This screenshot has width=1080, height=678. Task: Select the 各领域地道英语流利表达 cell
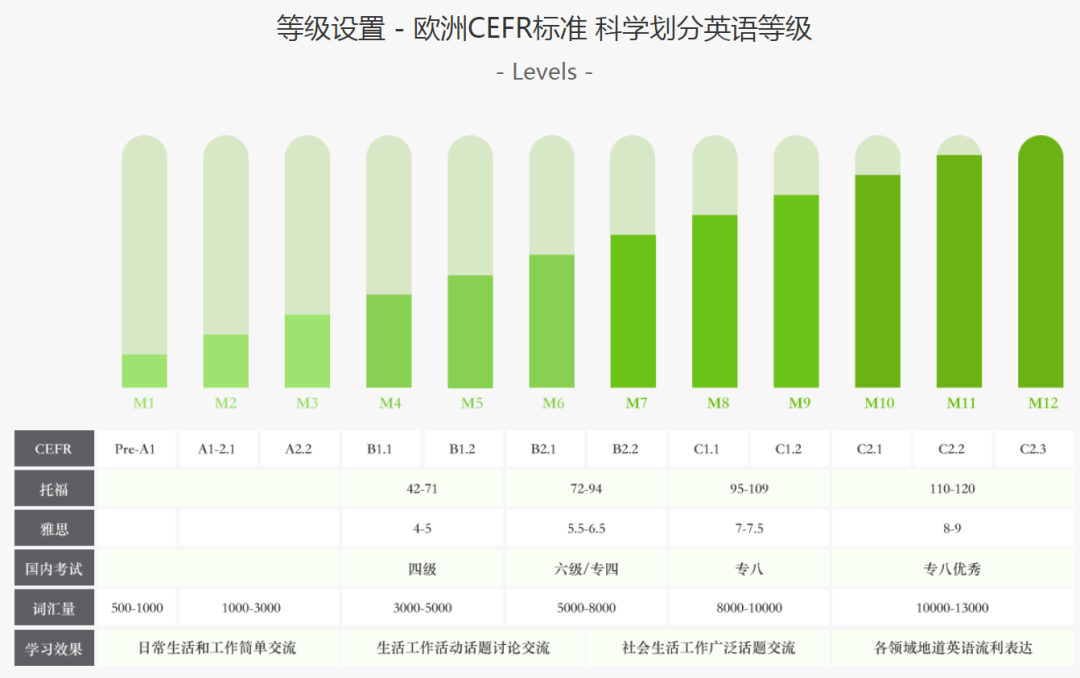(952, 647)
